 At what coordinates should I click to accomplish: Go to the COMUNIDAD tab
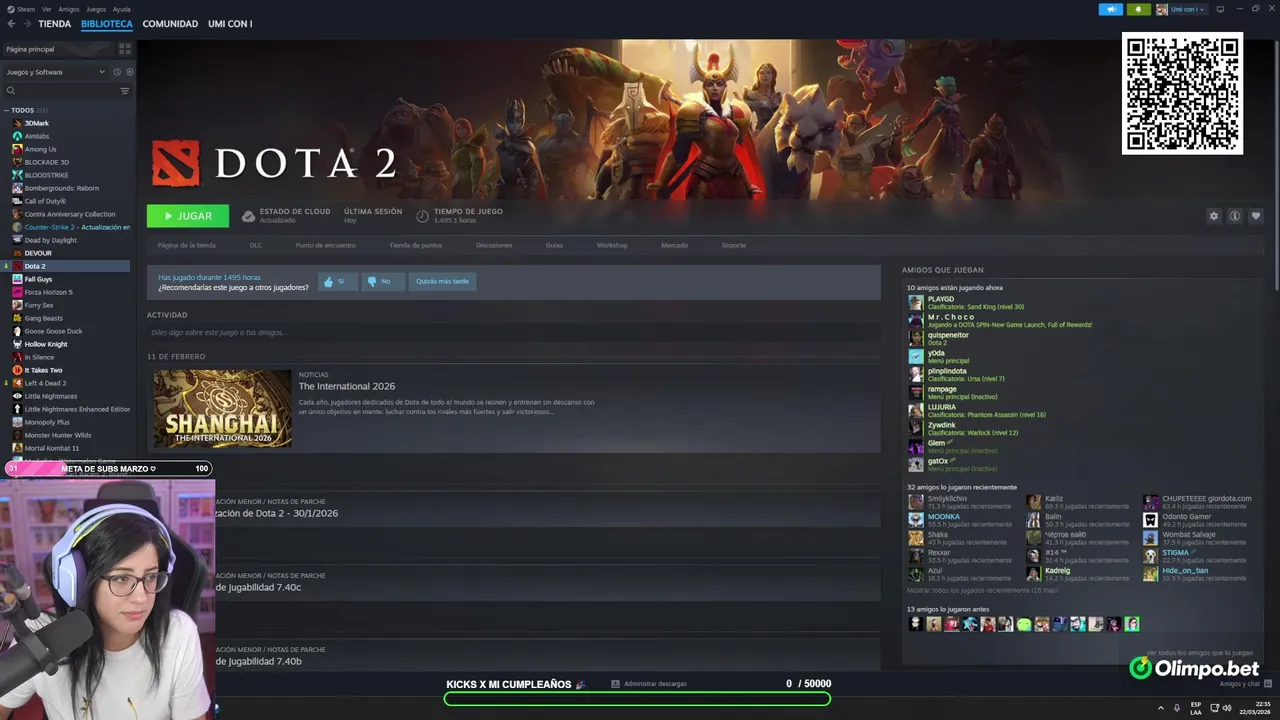point(170,24)
